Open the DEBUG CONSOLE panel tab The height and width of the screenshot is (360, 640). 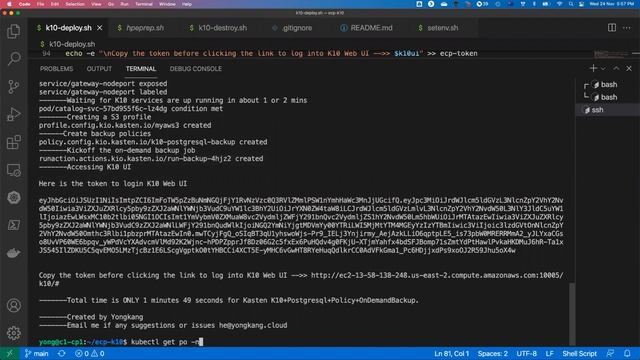pos(196,69)
